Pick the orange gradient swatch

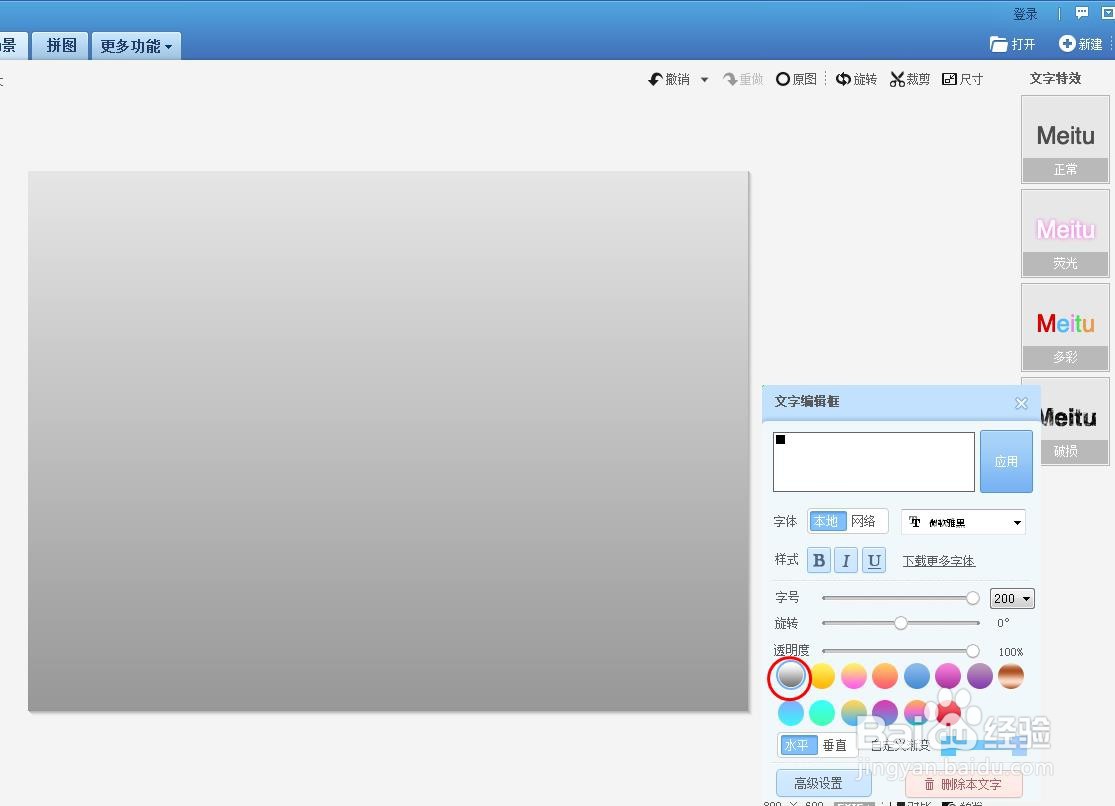pos(885,676)
